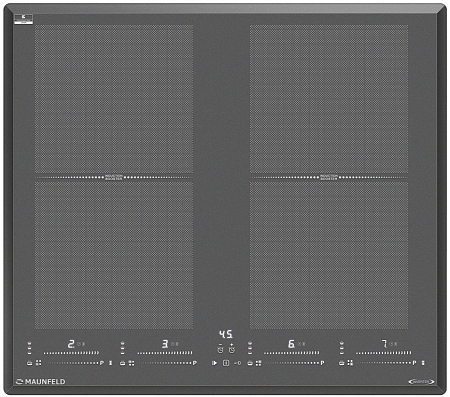Set the power slider under level 6

point(291,353)
